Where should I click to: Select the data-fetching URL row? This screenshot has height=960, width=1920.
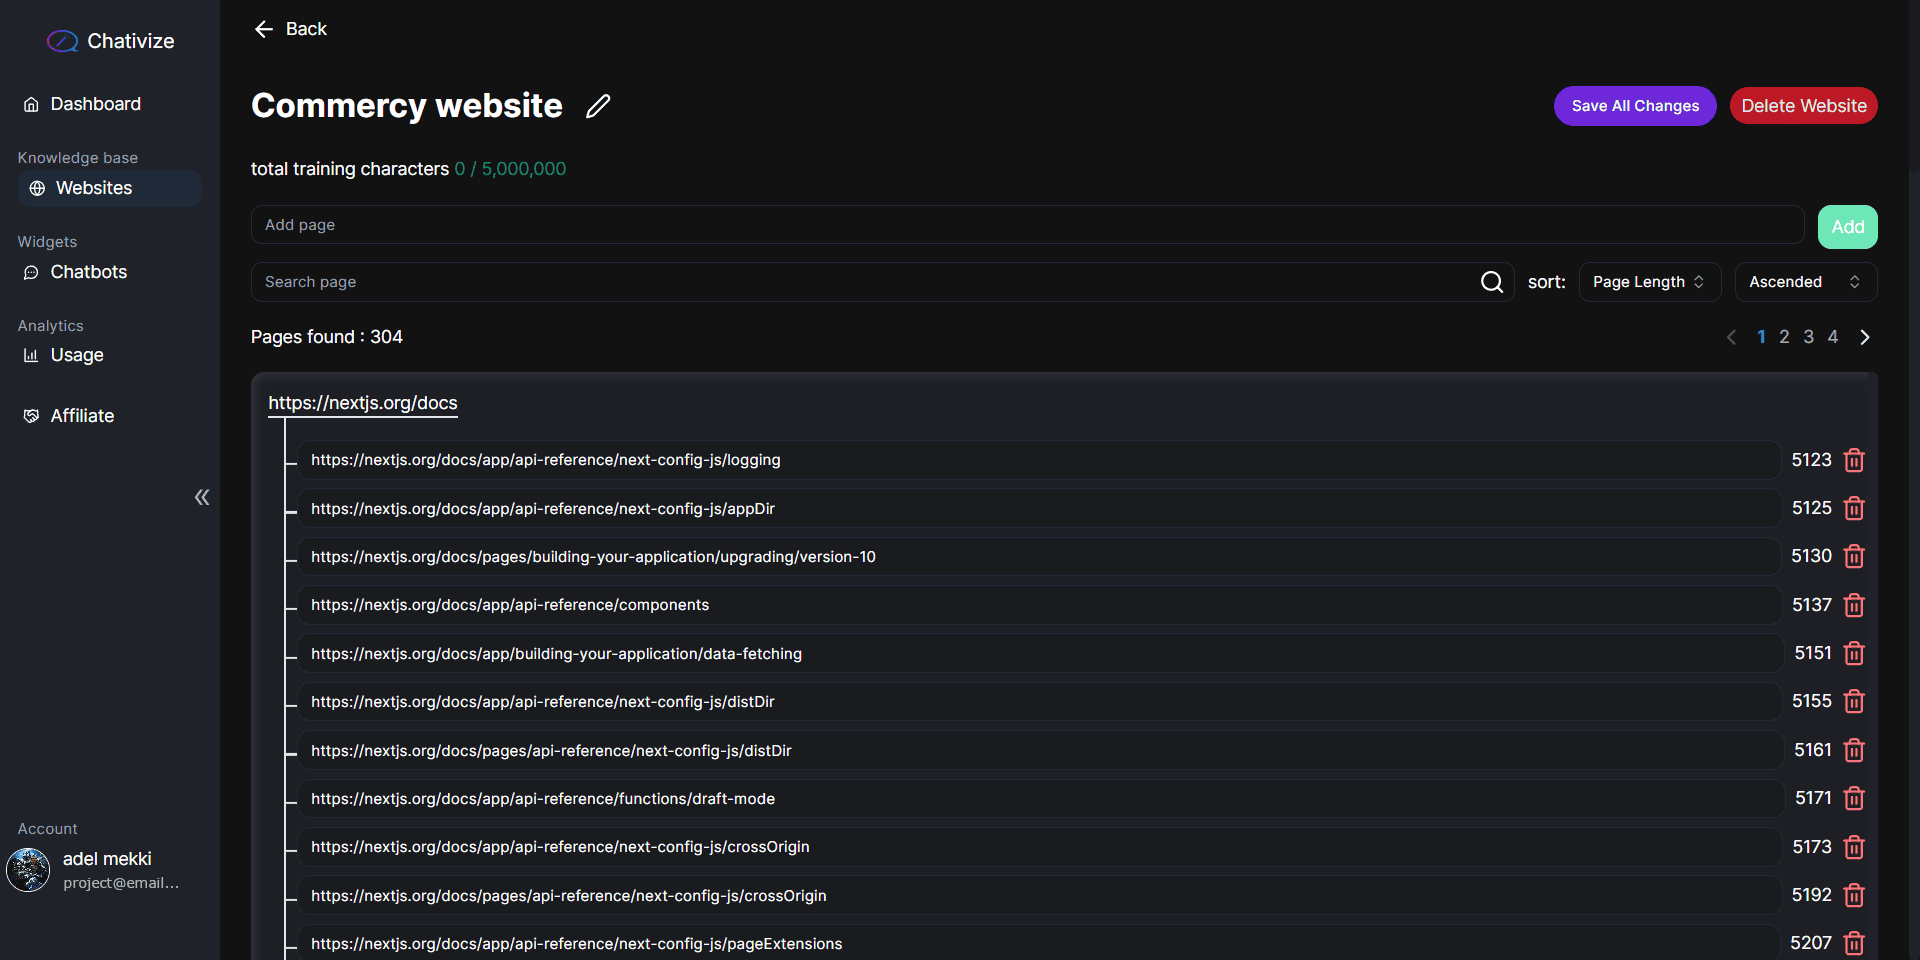pos(1039,653)
